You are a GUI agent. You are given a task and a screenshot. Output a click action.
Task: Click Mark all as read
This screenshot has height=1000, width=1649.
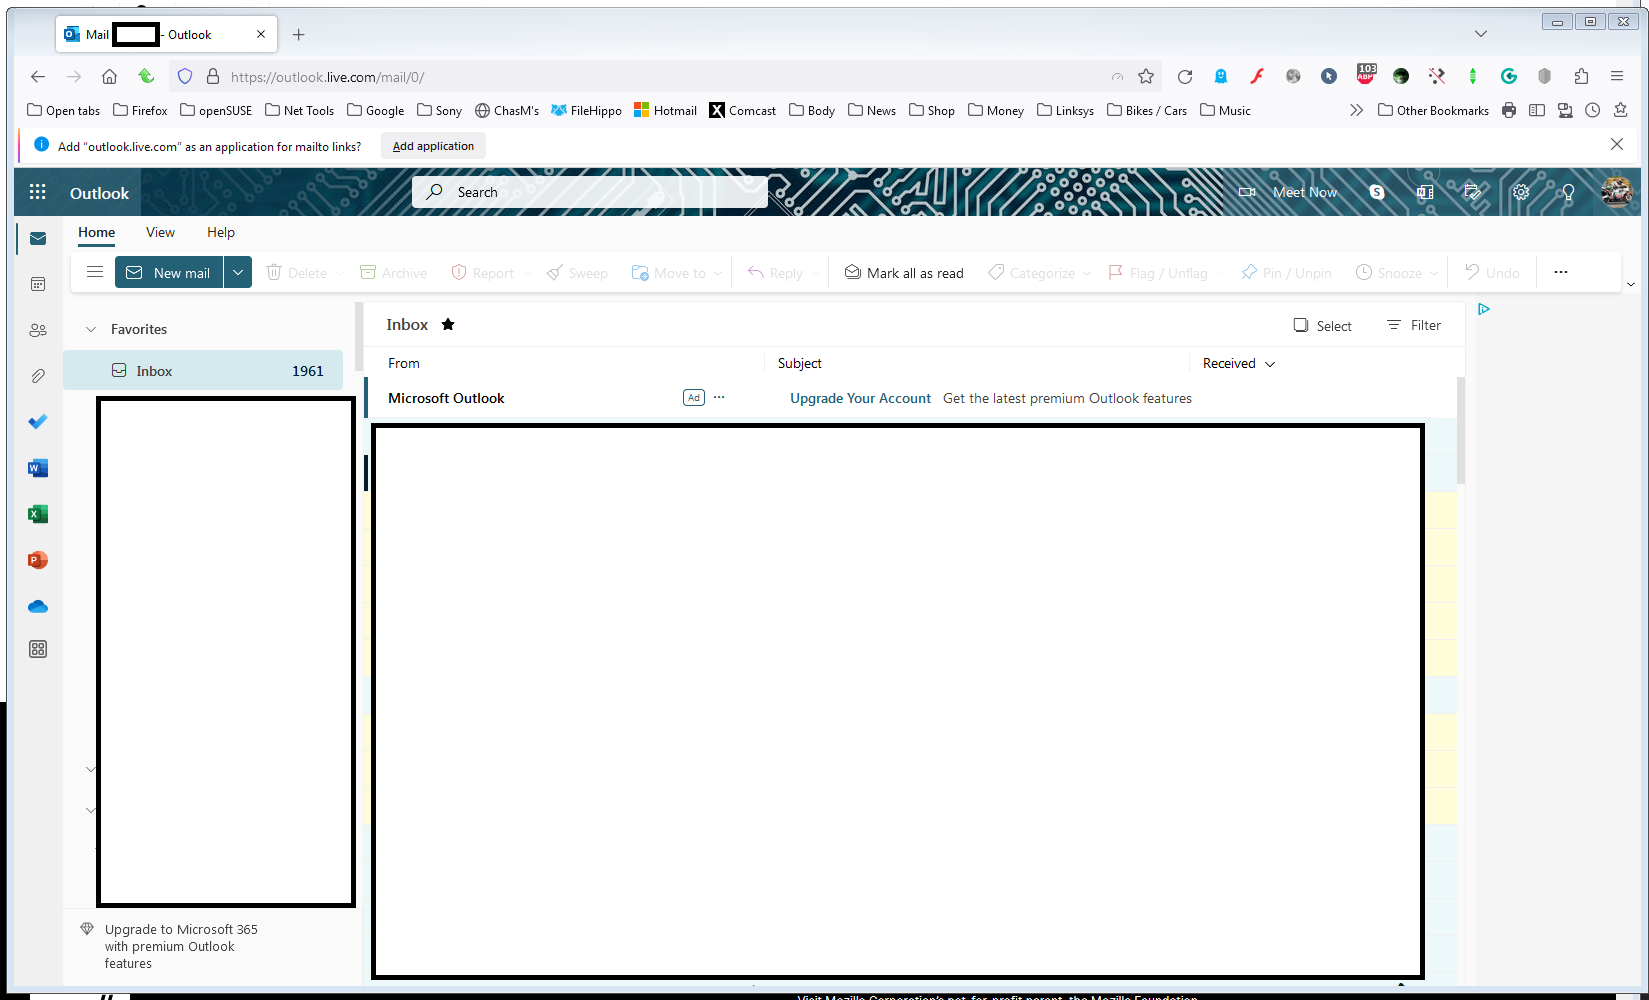(x=904, y=273)
